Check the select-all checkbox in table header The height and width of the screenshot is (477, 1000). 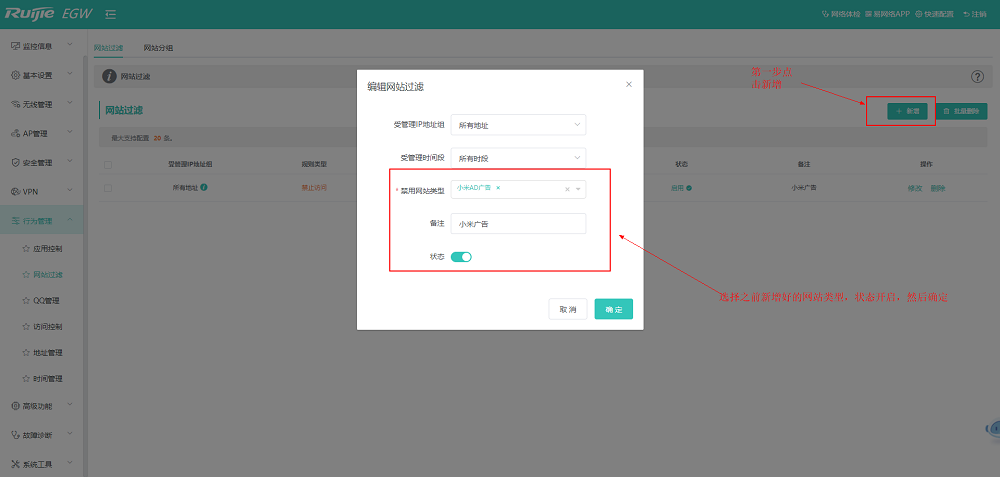click(108, 165)
